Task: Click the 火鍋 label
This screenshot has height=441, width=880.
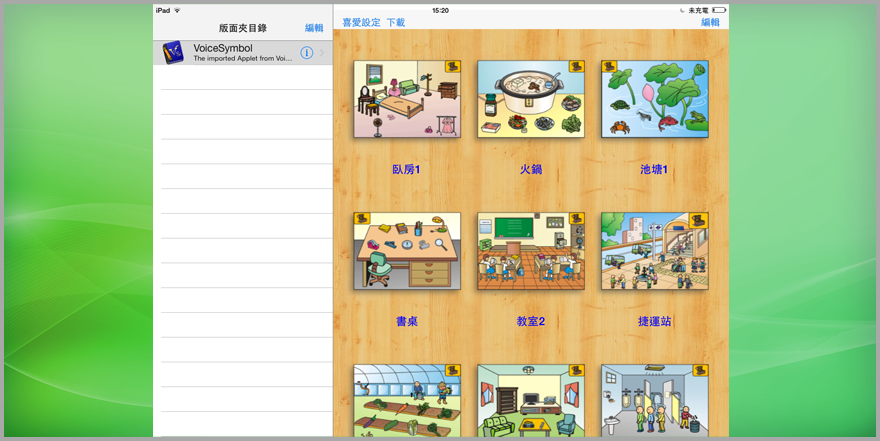Action: point(530,169)
